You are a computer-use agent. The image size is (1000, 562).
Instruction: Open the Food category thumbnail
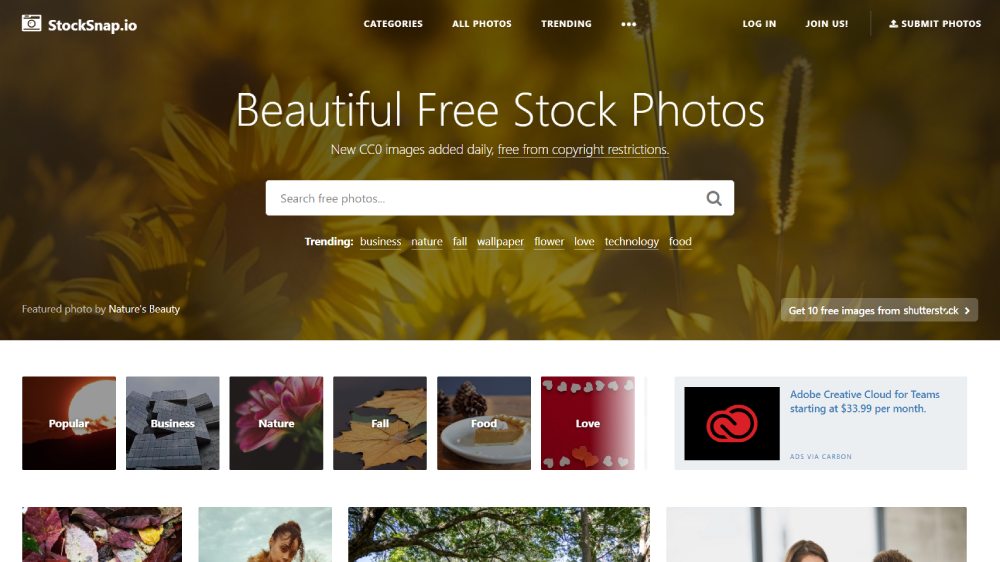click(484, 423)
